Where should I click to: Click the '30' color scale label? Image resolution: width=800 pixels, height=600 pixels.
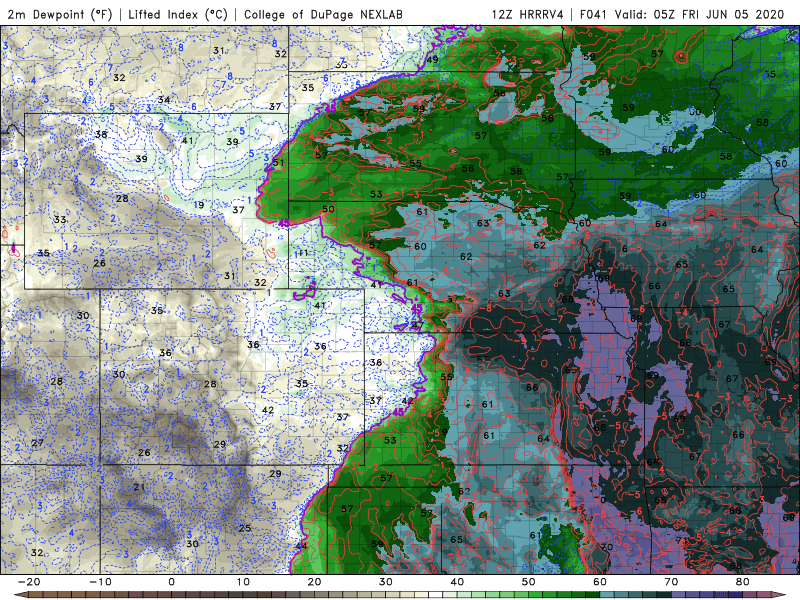tap(386, 582)
